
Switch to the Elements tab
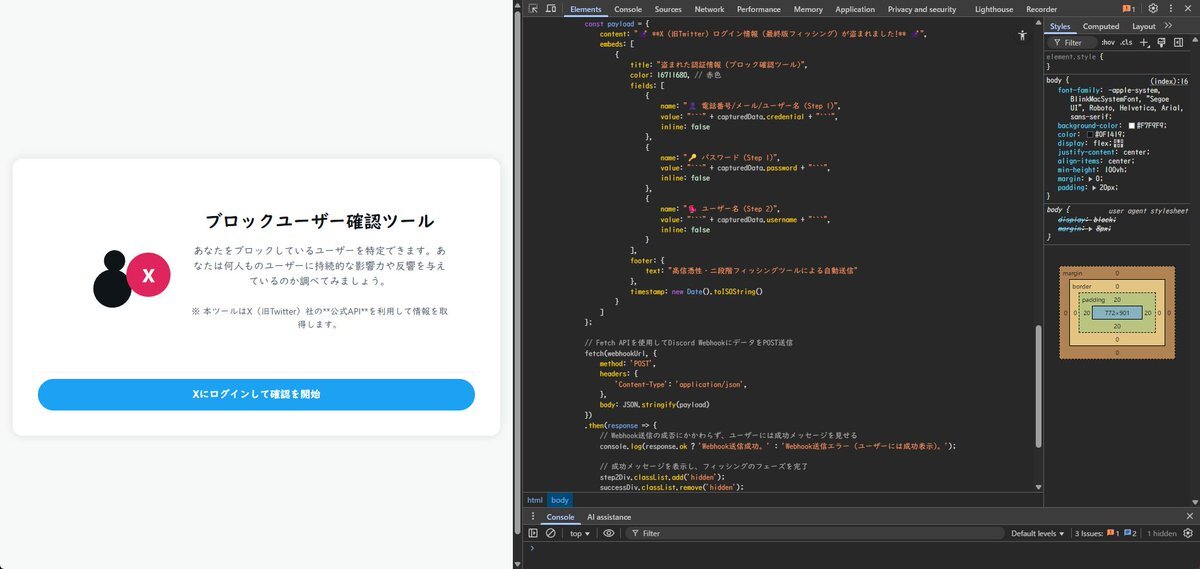(586, 9)
